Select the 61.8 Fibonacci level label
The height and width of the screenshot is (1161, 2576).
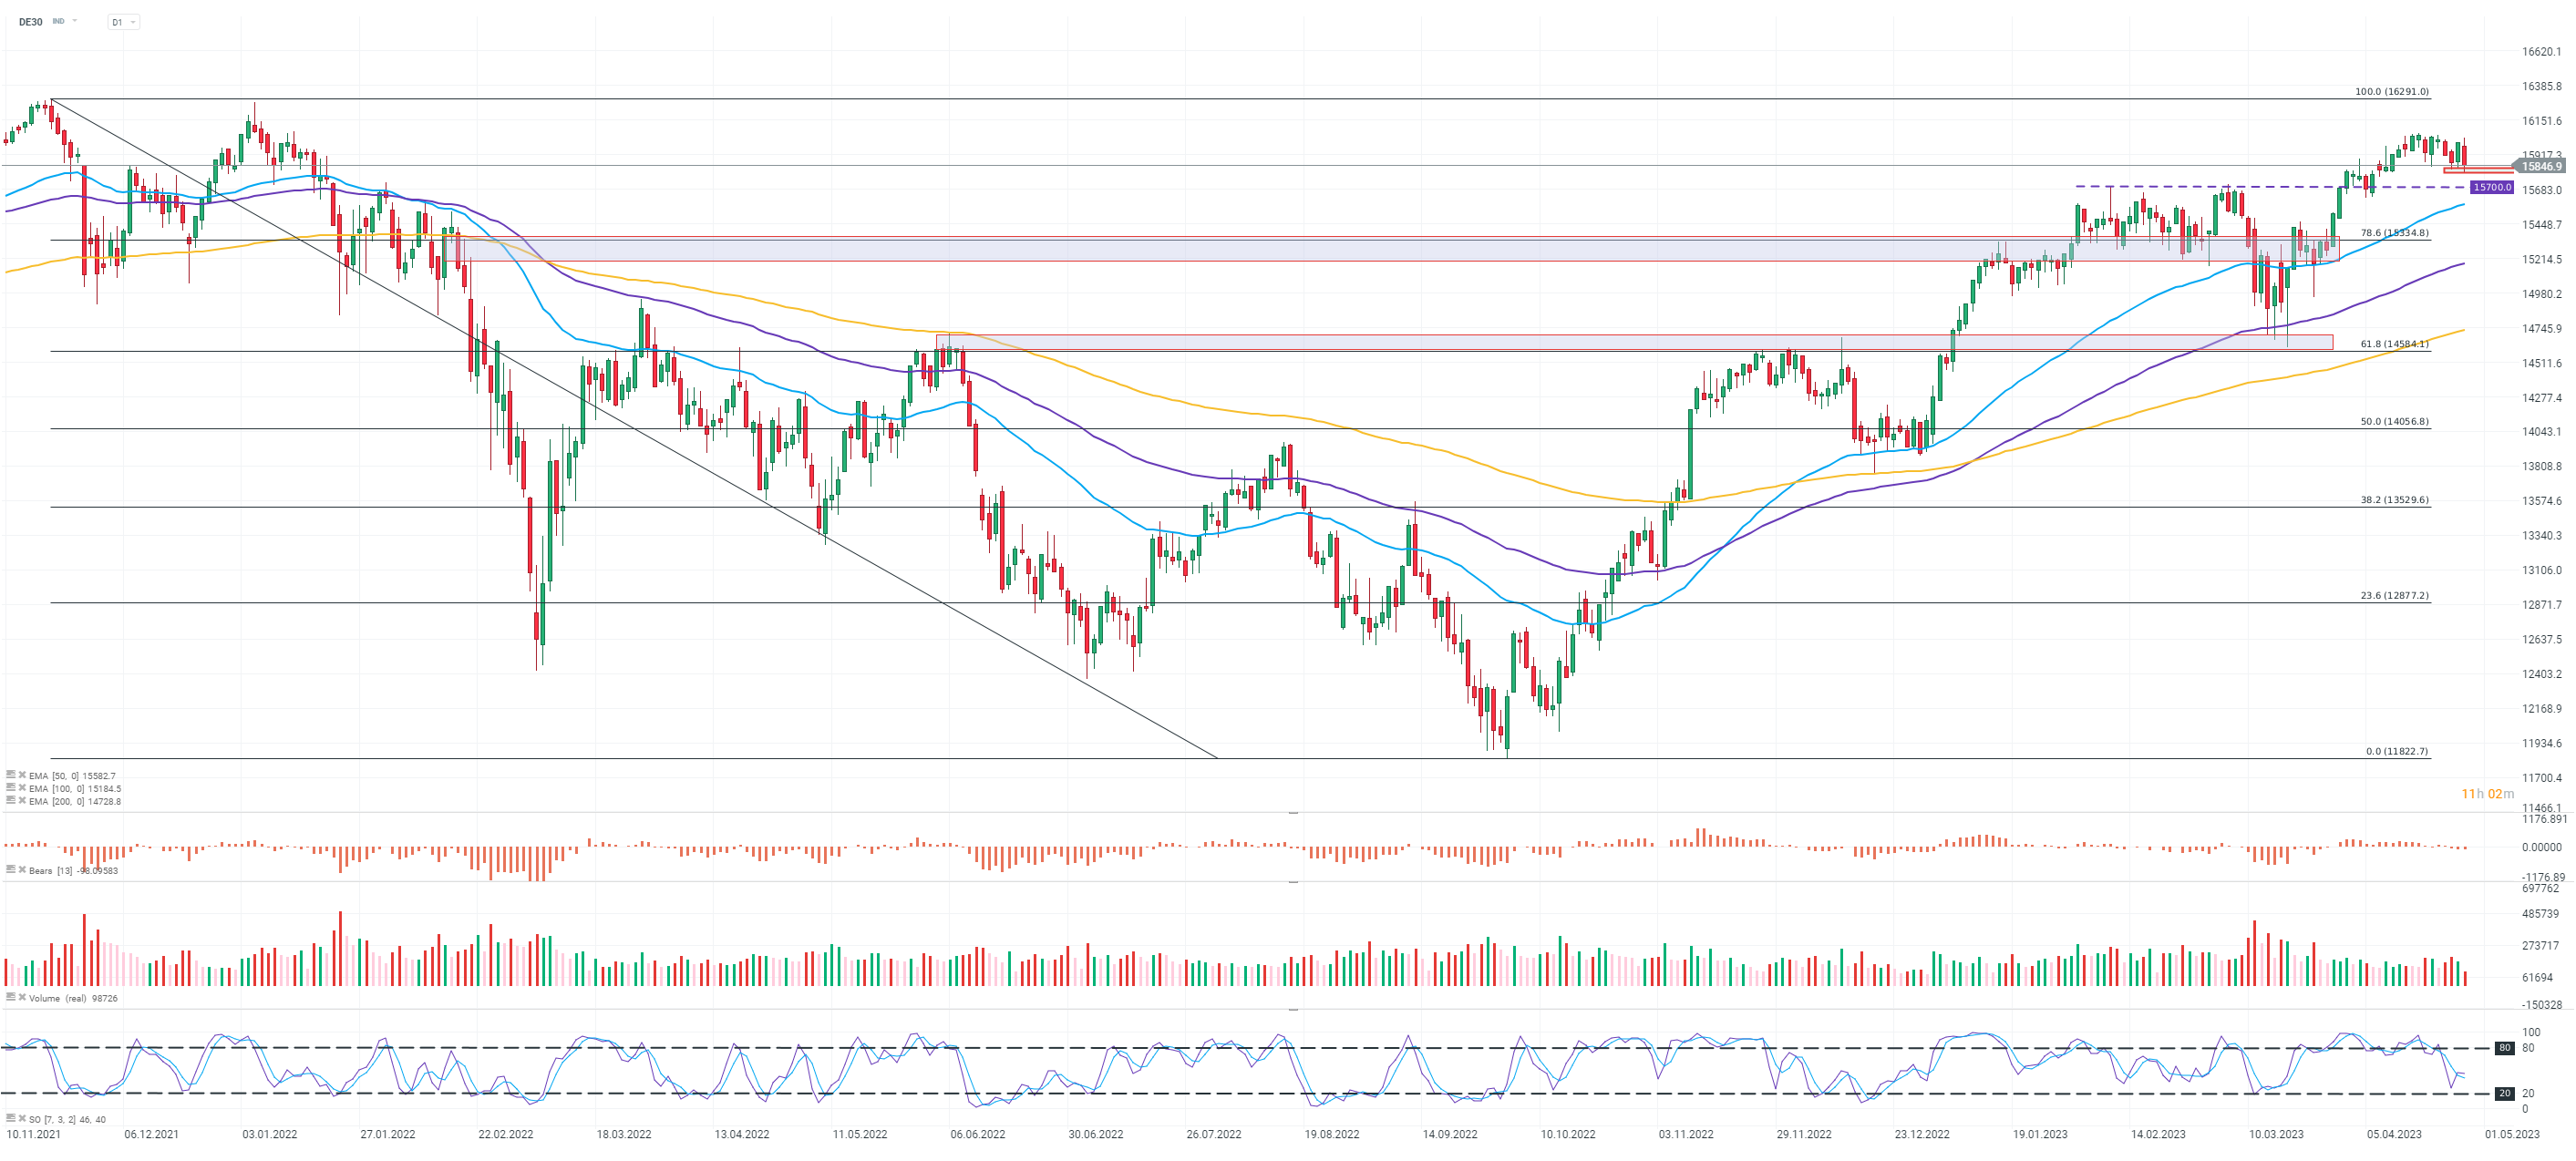[x=2394, y=344]
